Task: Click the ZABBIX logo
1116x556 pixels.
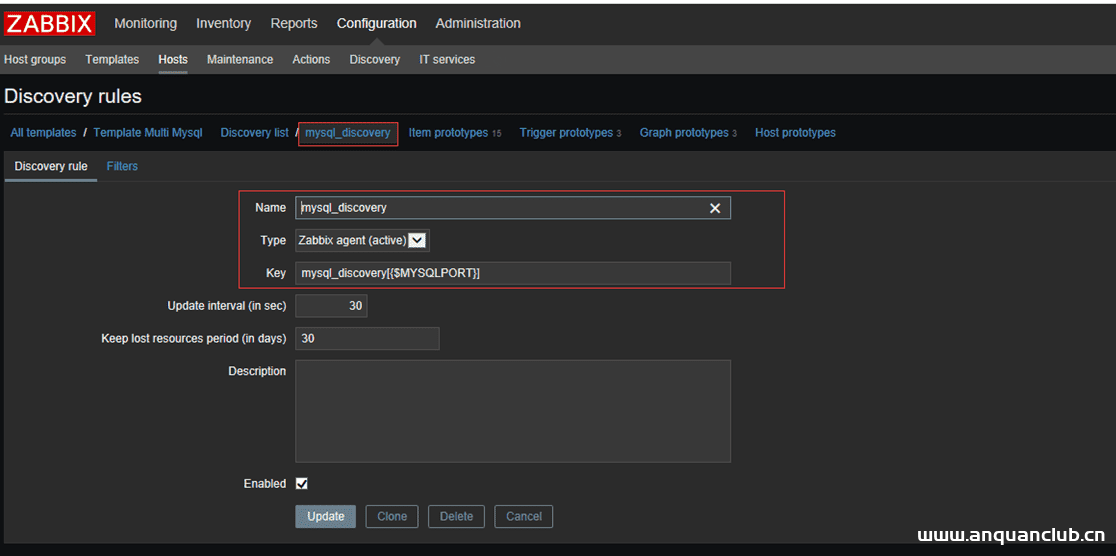Action: pos(49,23)
